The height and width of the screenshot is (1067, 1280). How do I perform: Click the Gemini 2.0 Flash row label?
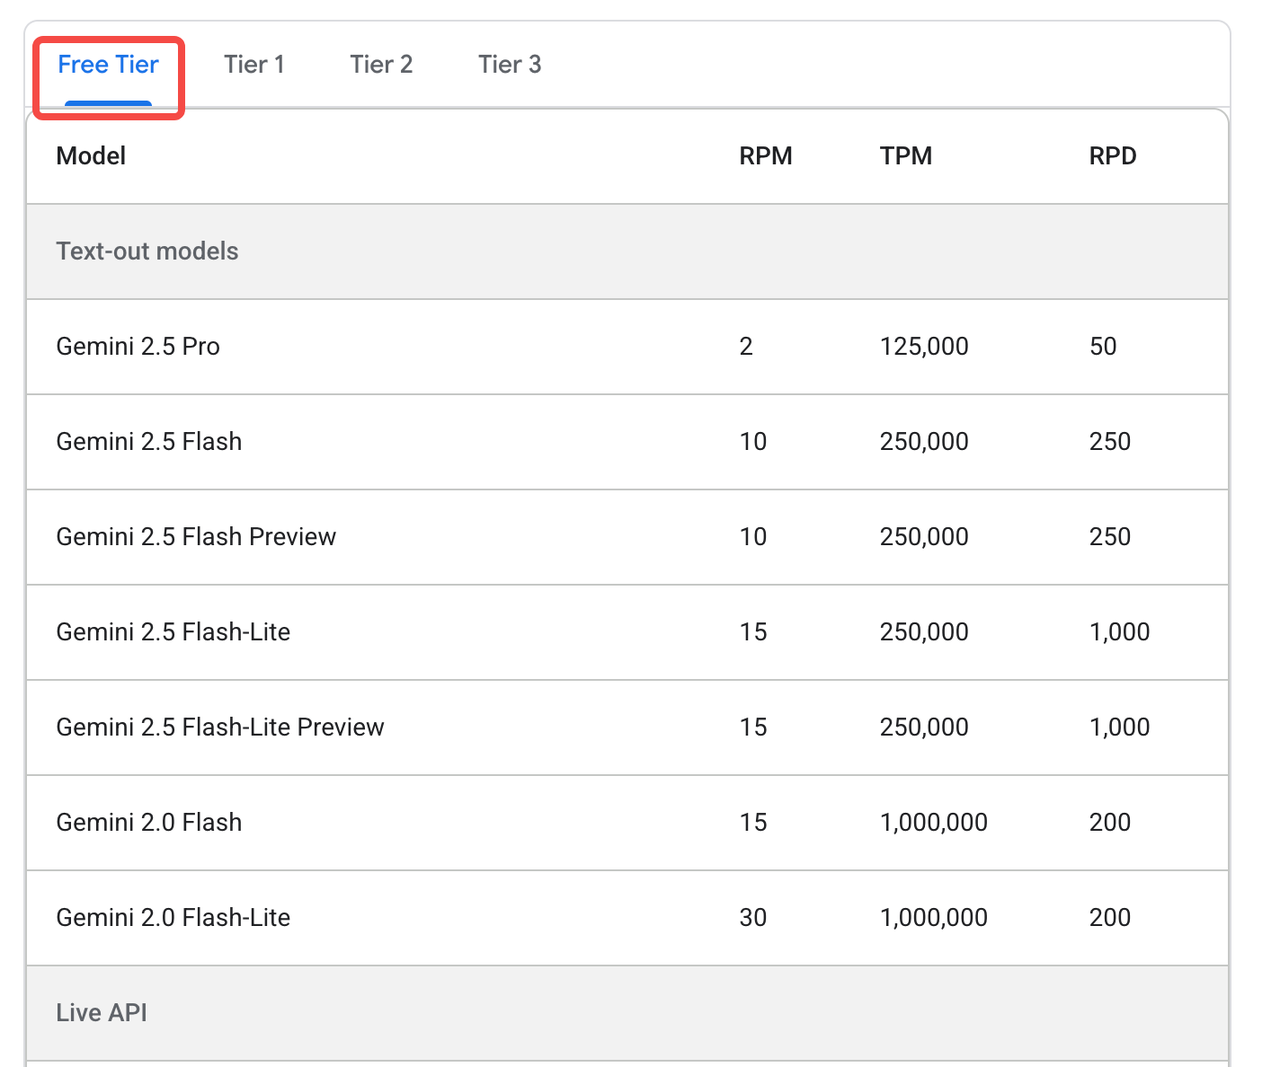pyautogui.click(x=149, y=822)
